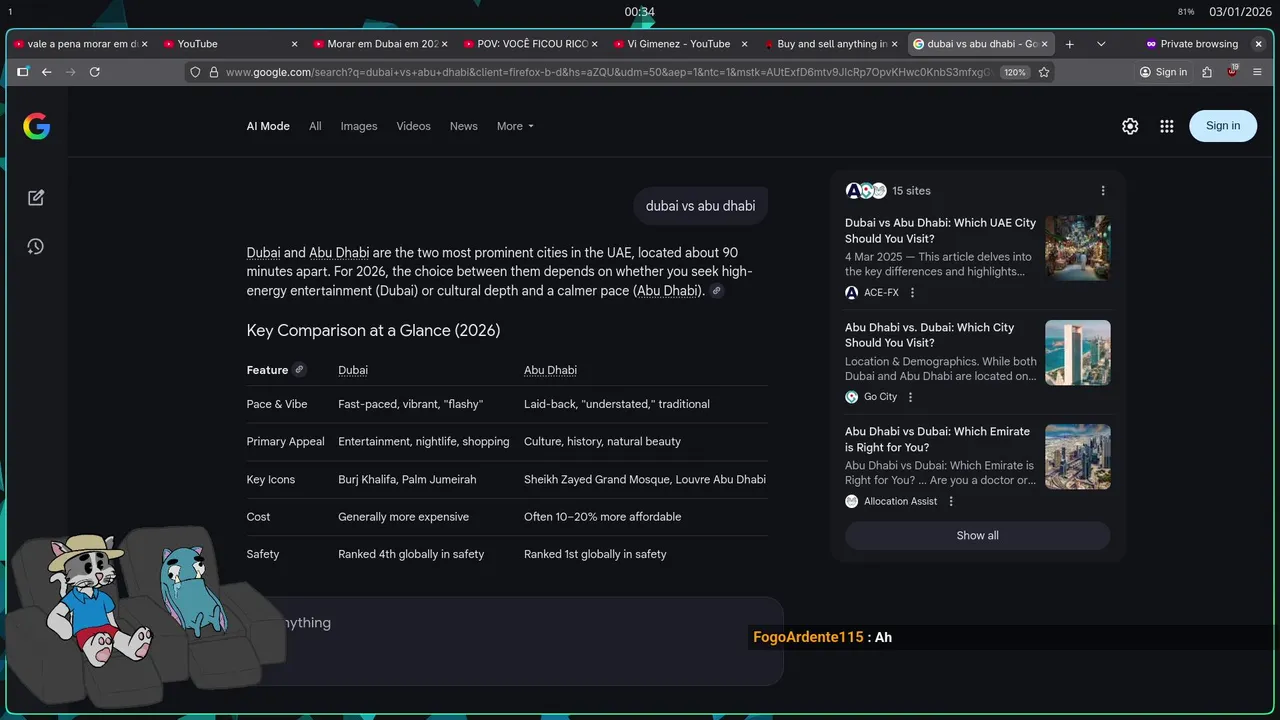Open options for the ACE-FX source

[912, 293]
